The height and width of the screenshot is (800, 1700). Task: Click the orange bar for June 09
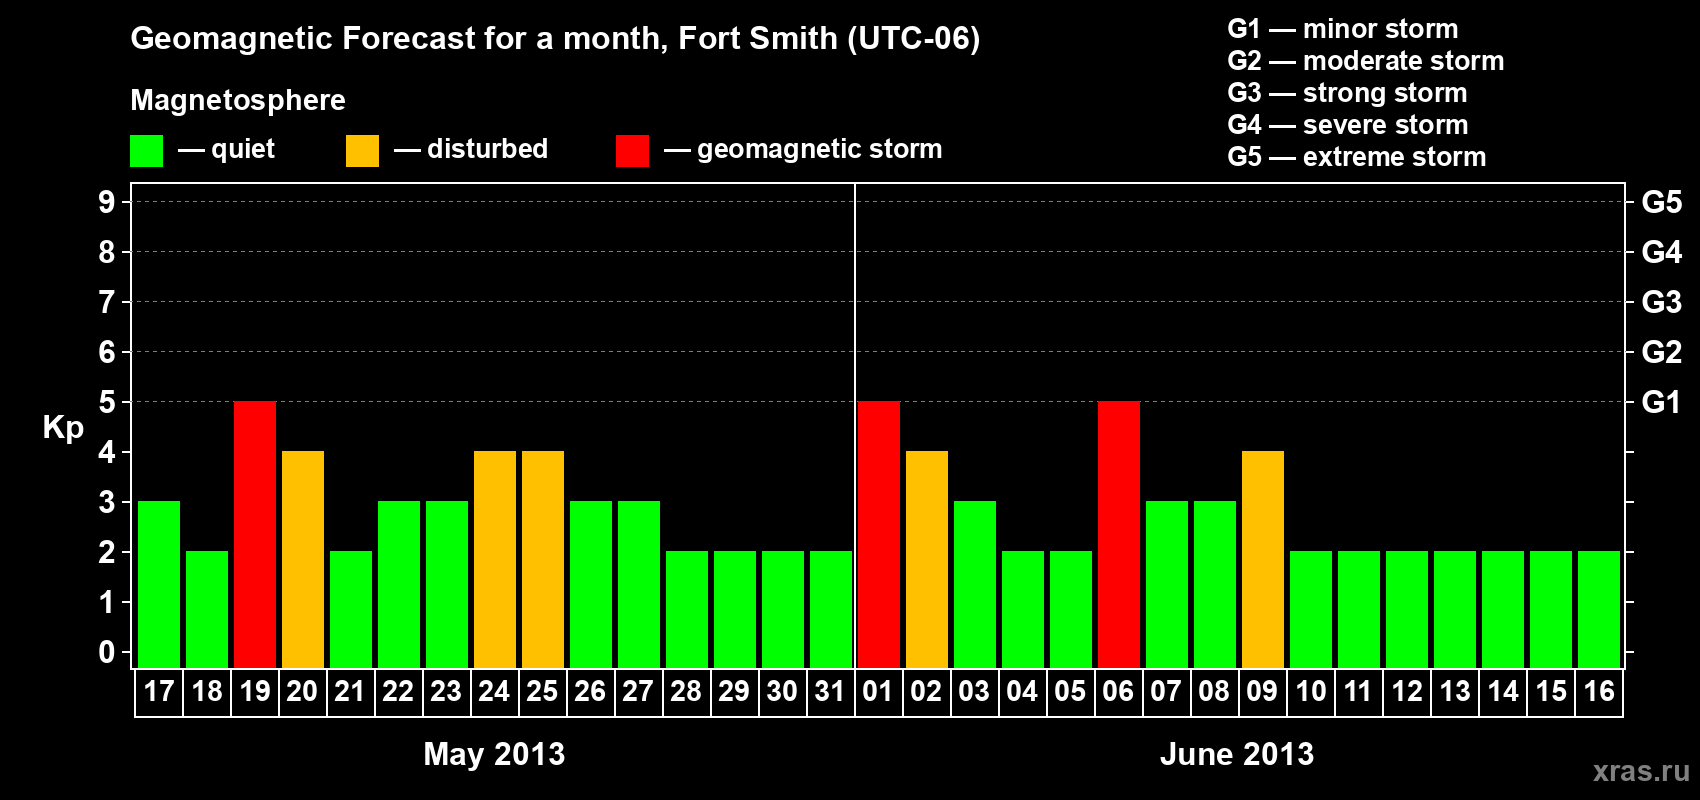coord(1263,560)
